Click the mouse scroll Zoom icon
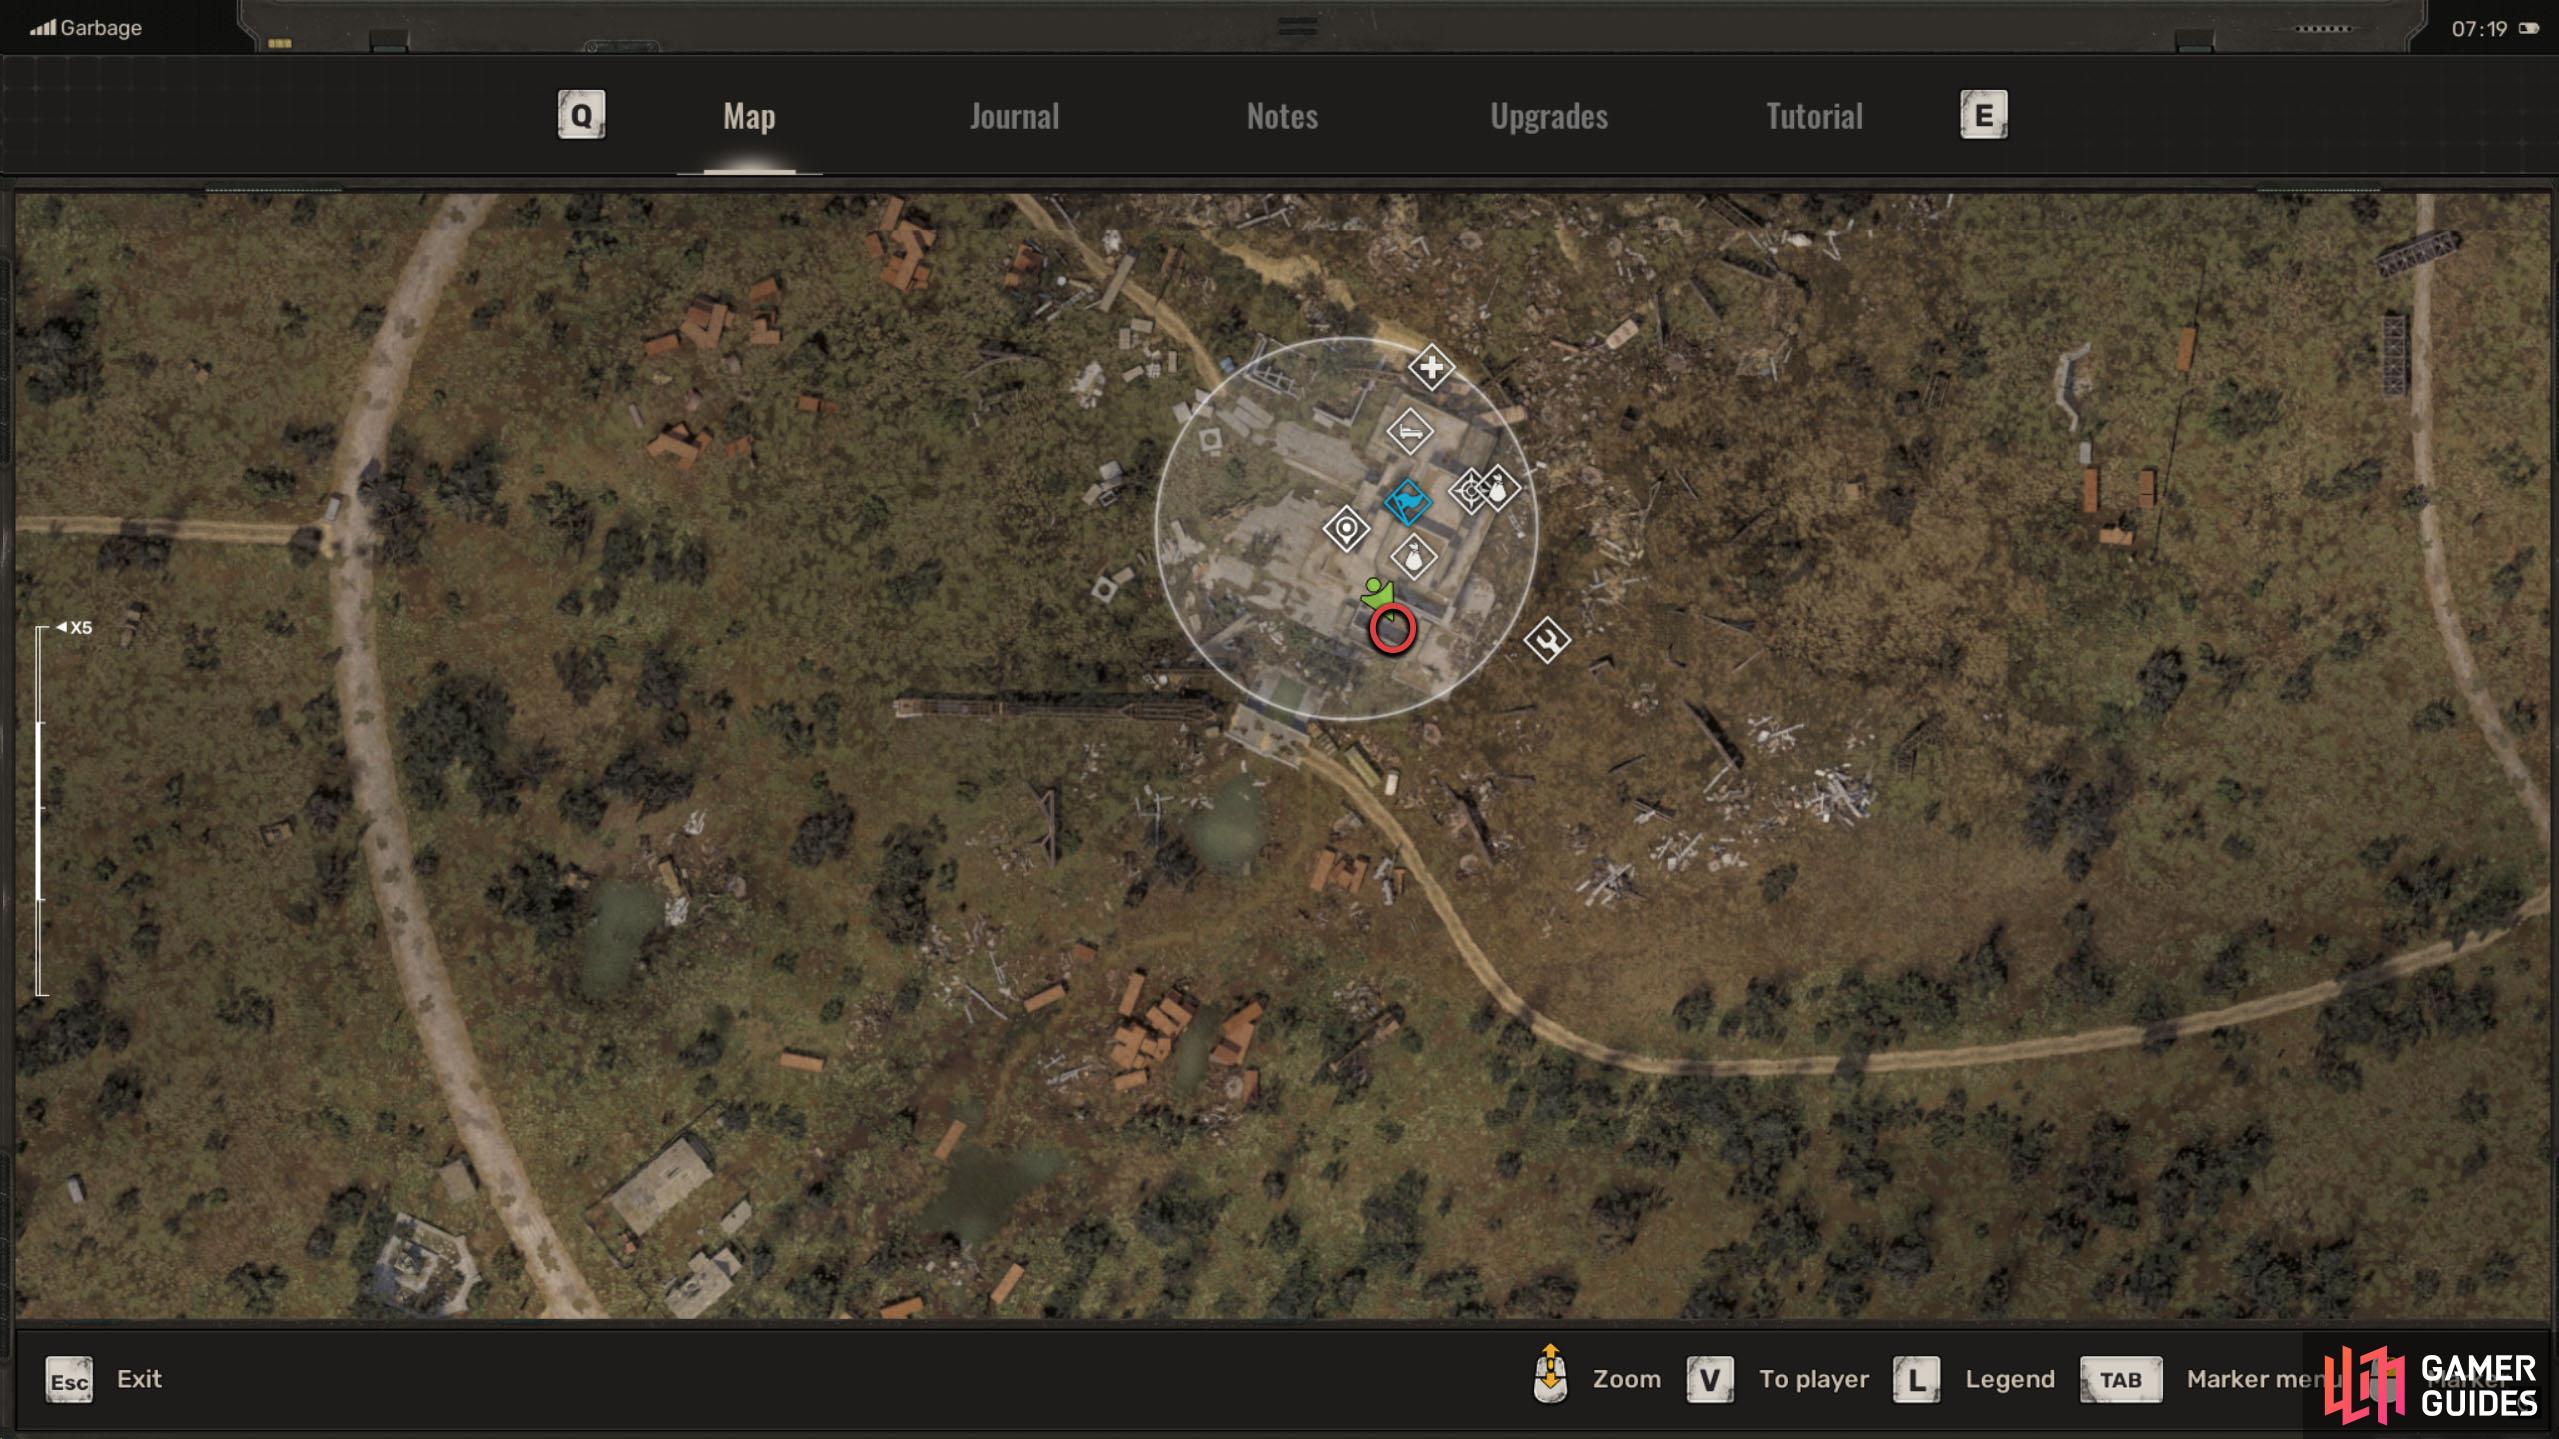The image size is (2559, 1439). coord(1550,1374)
